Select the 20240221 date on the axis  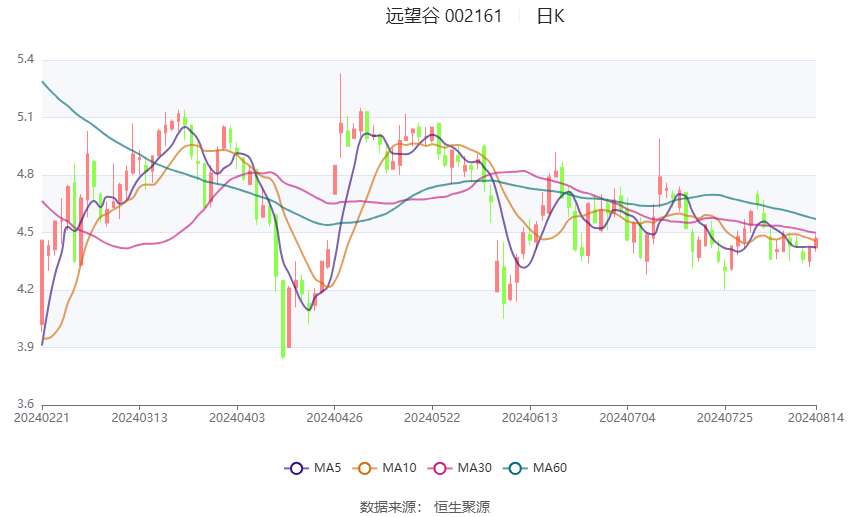point(42,416)
